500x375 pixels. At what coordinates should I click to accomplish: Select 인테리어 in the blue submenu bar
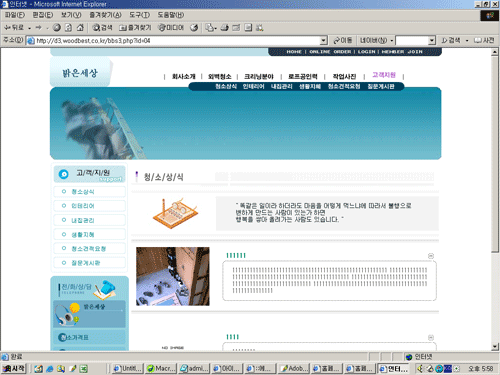tap(253, 87)
